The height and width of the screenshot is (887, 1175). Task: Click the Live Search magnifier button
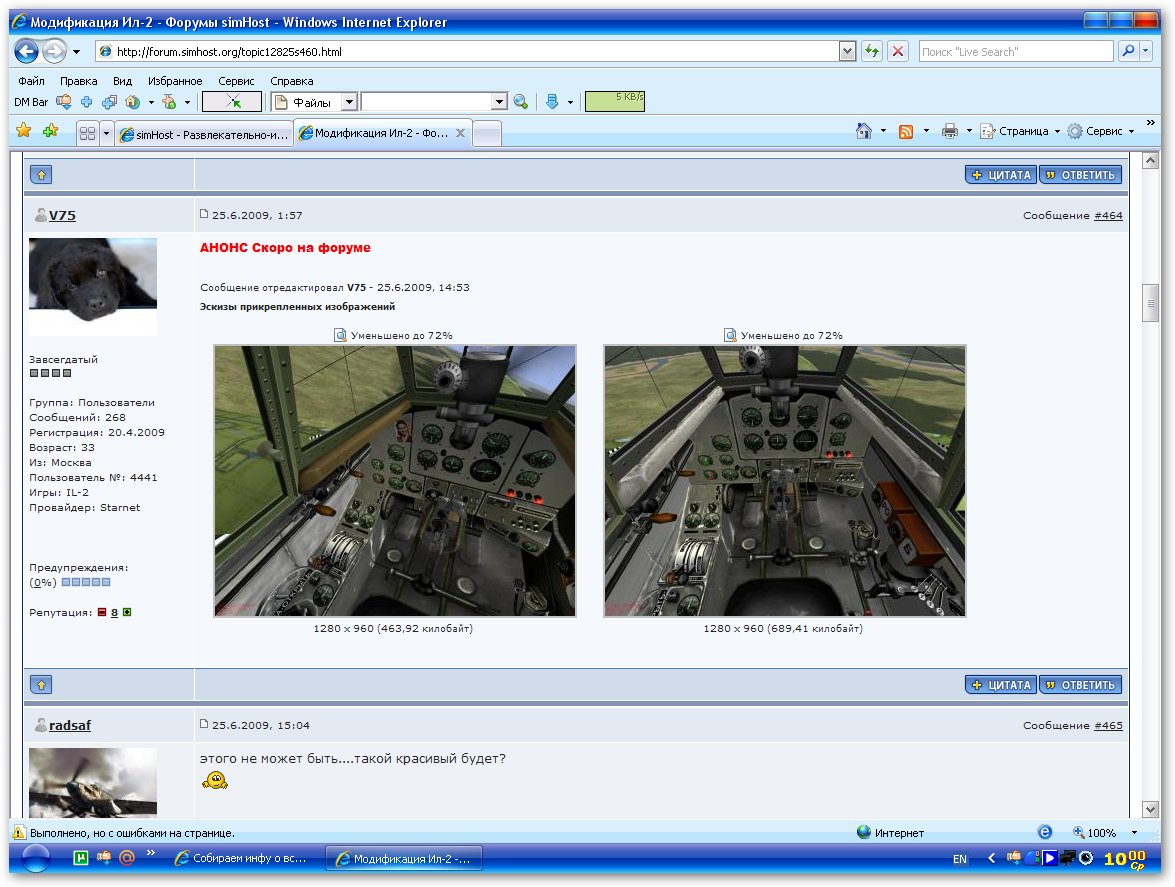(1128, 51)
